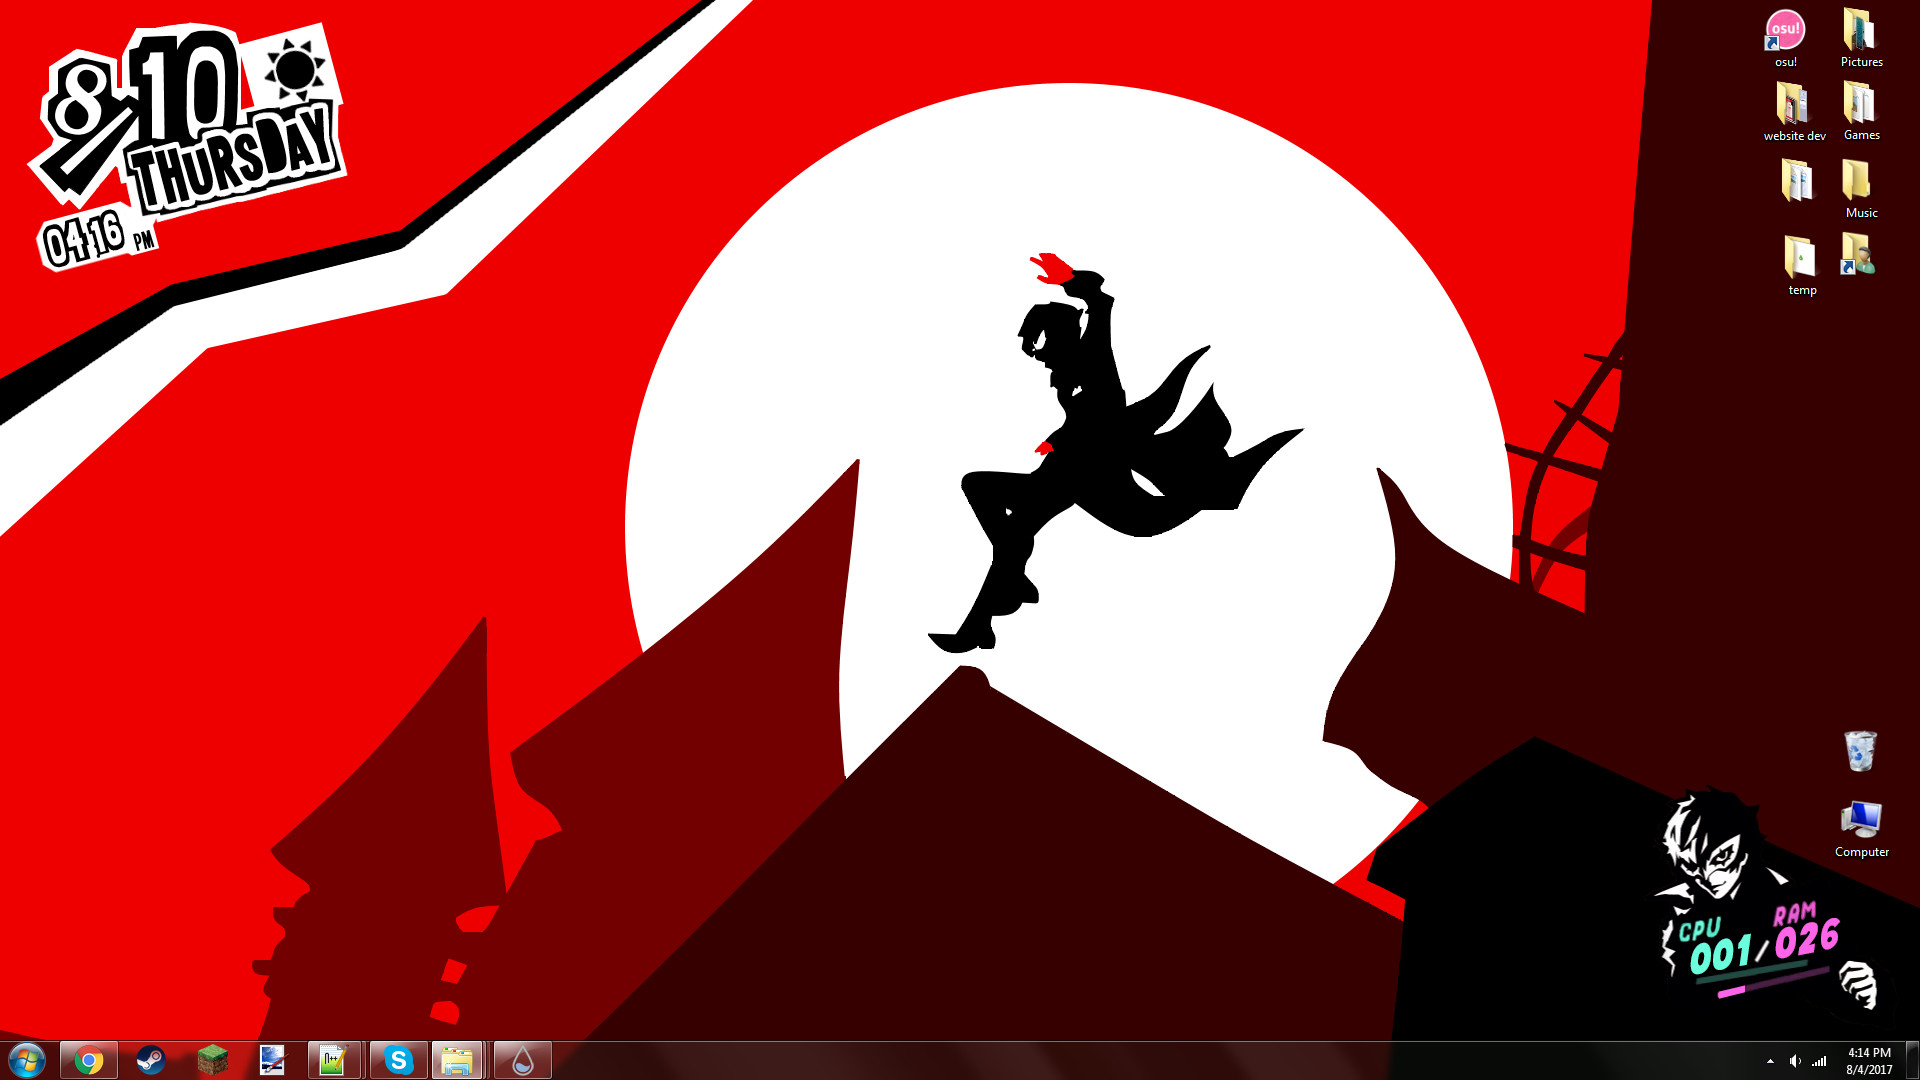Open the Paint program taskbar icon

(272, 1060)
